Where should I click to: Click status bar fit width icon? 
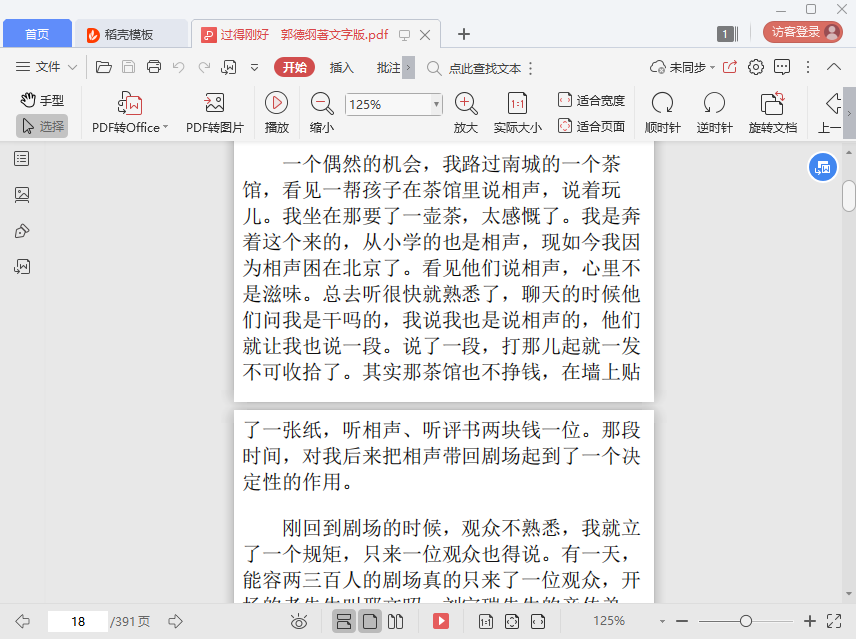point(538,622)
